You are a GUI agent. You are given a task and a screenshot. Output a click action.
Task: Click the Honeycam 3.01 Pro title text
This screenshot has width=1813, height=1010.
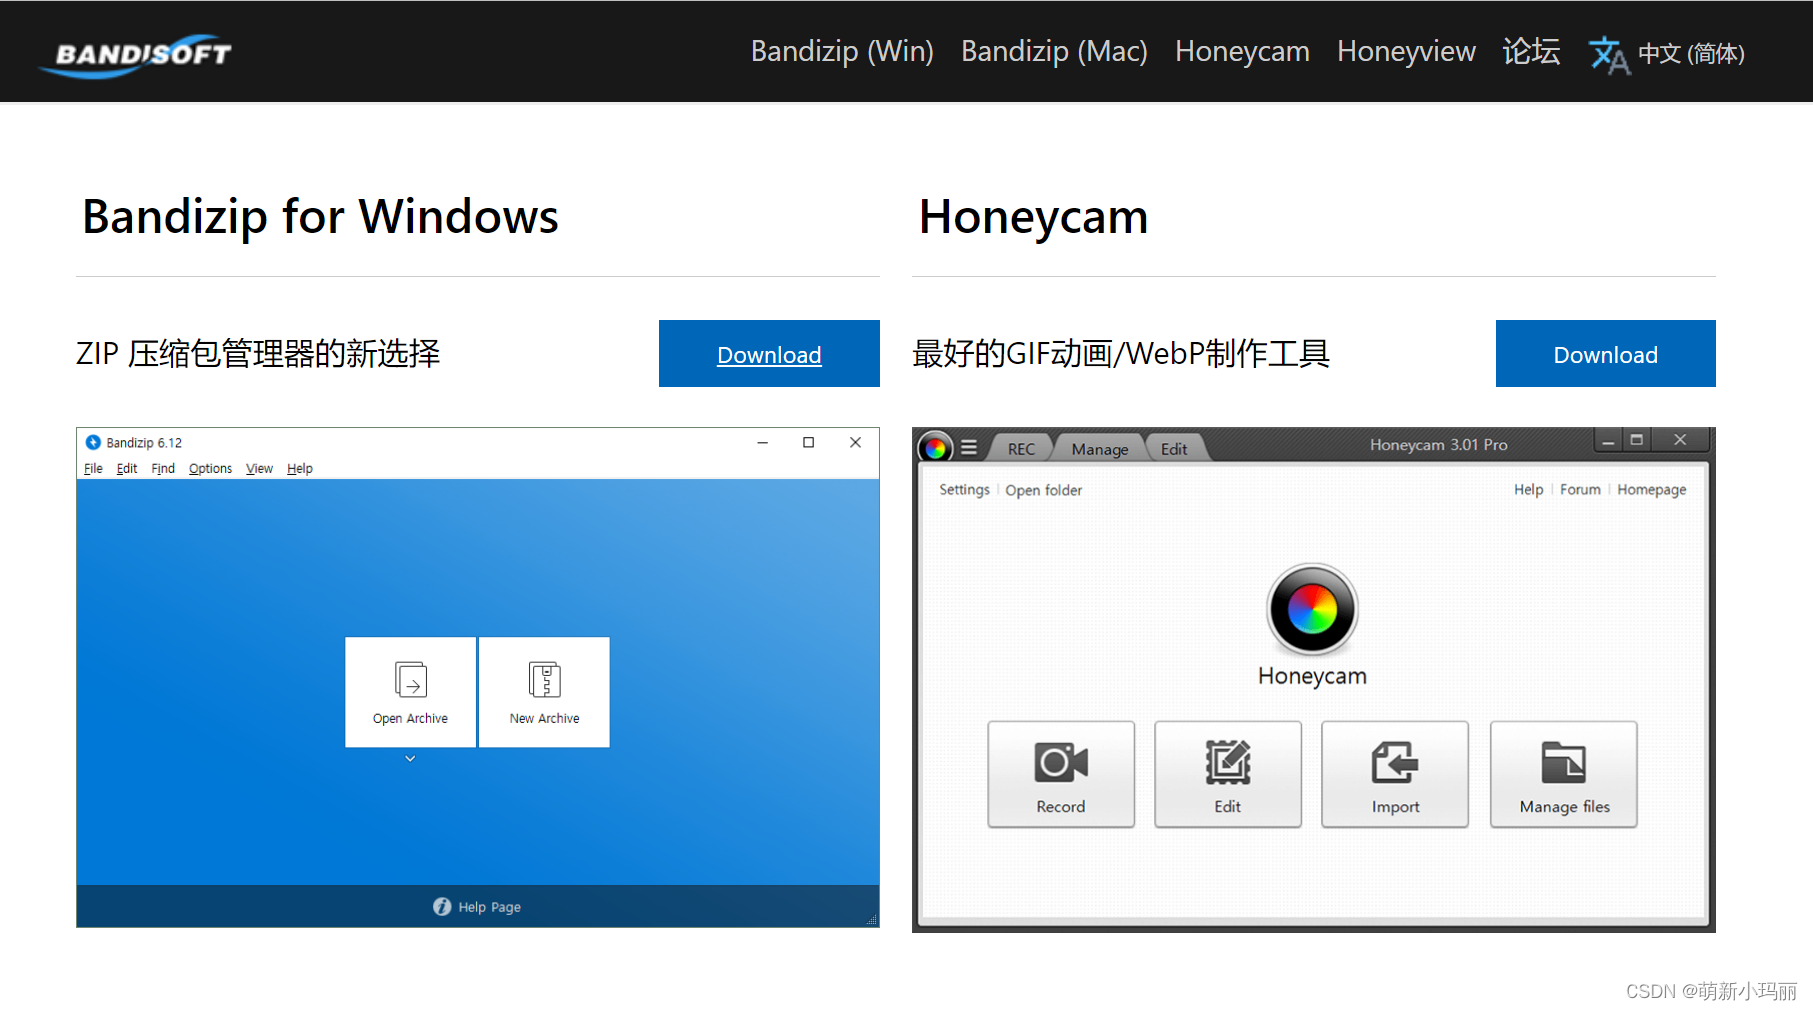[x=1439, y=444]
